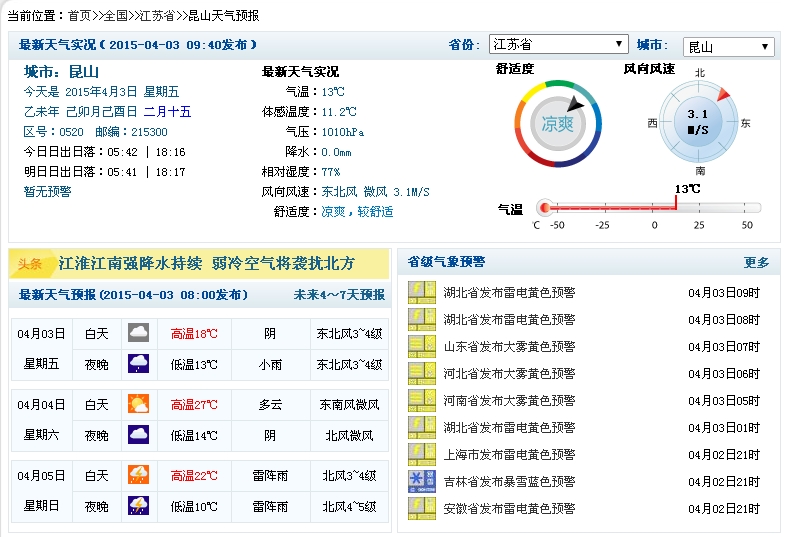
Task: Click the fog warning icon for 河南省
Action: pos(422,401)
